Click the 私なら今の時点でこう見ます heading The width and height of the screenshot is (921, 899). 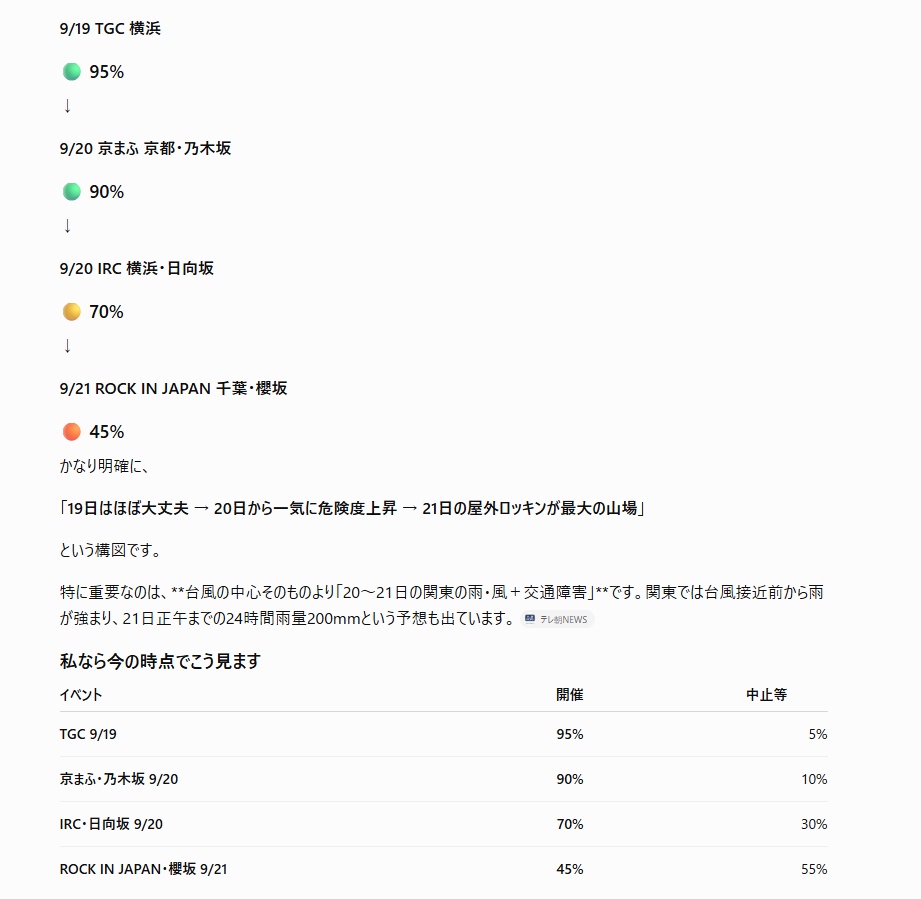160,661
